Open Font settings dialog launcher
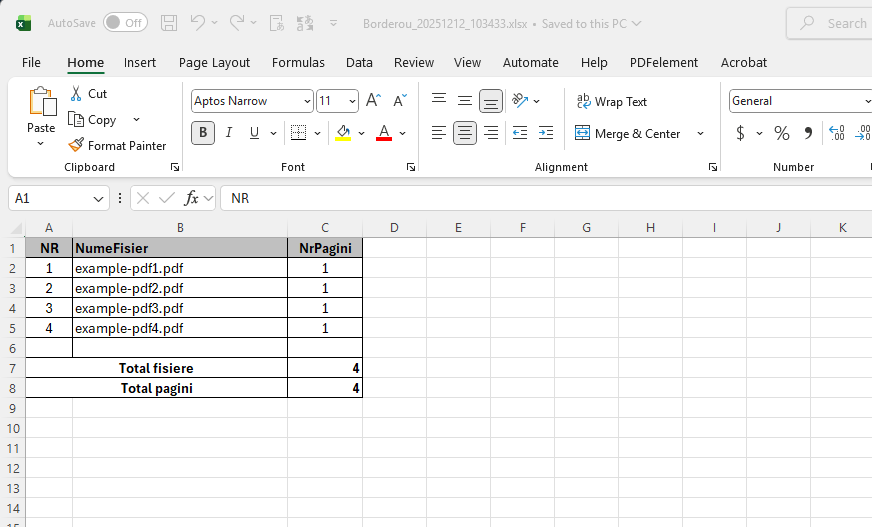The image size is (872, 527). [410, 167]
